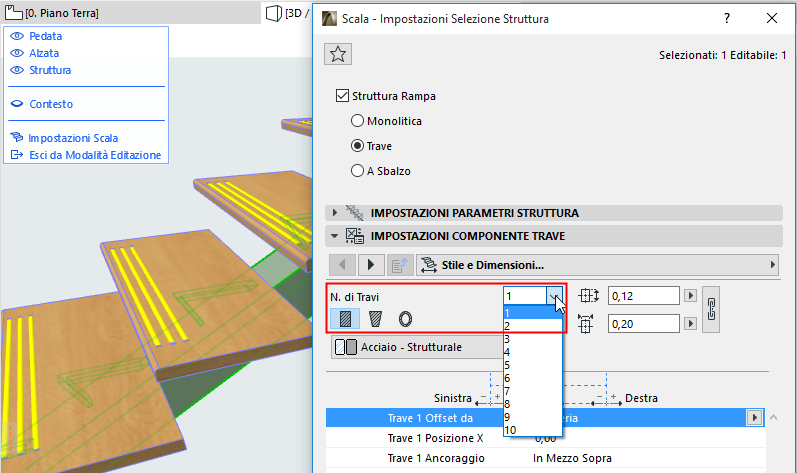The image size is (797, 473).
Task: Click Esci da Modalità Editazione
Action: (x=95, y=155)
